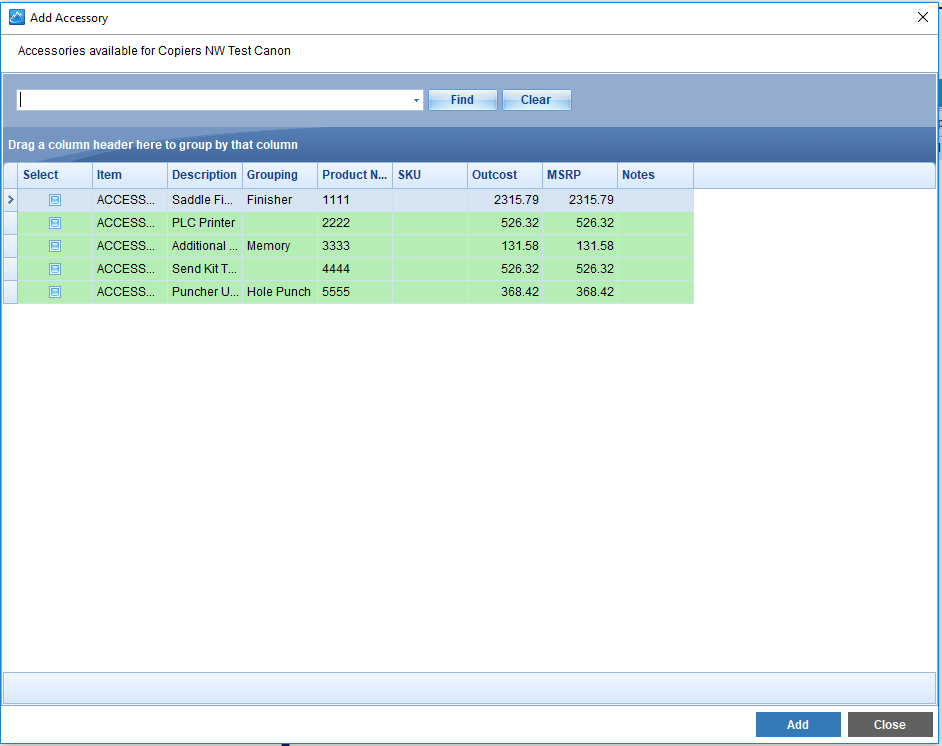942x746 pixels.
Task: Click the Add button
Action: pos(798,724)
